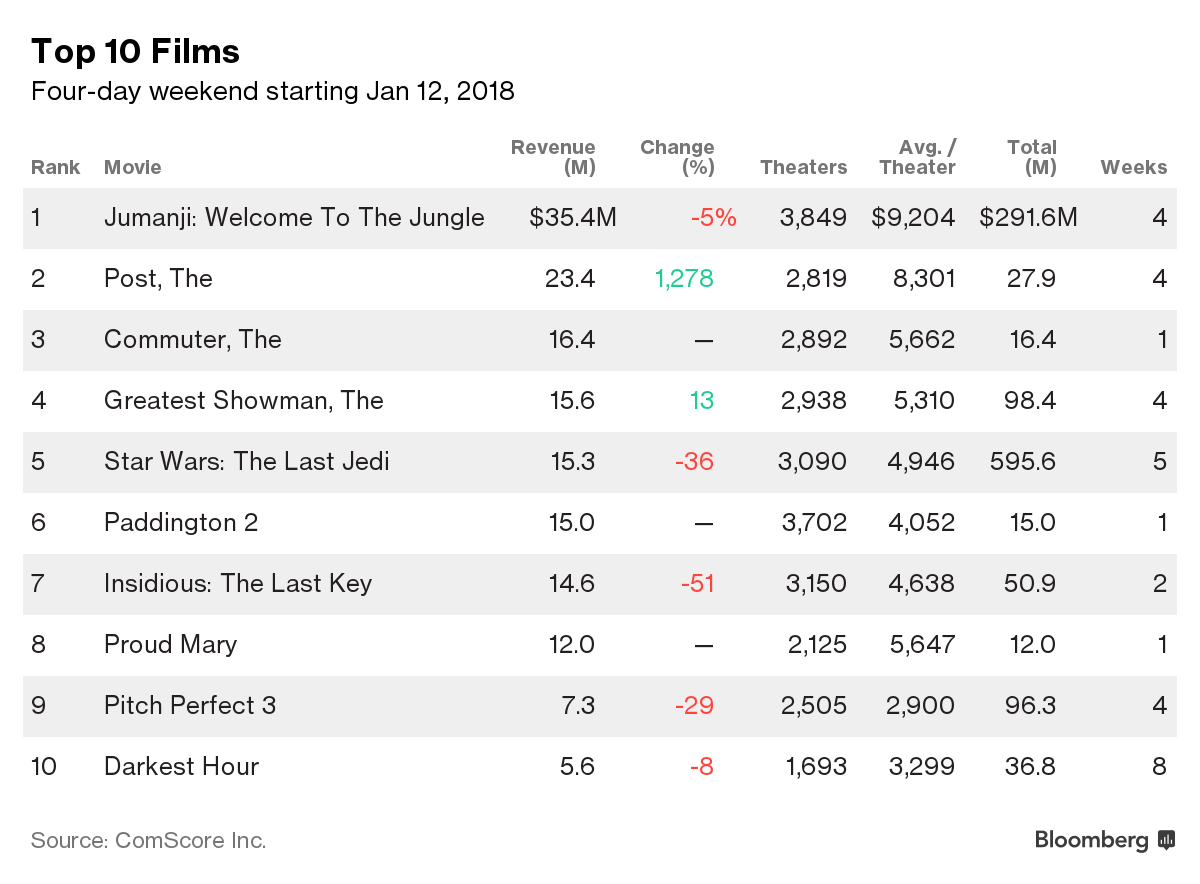Click the Bloomberg brand text
The width and height of the screenshot is (1200, 884).
pos(1091,840)
